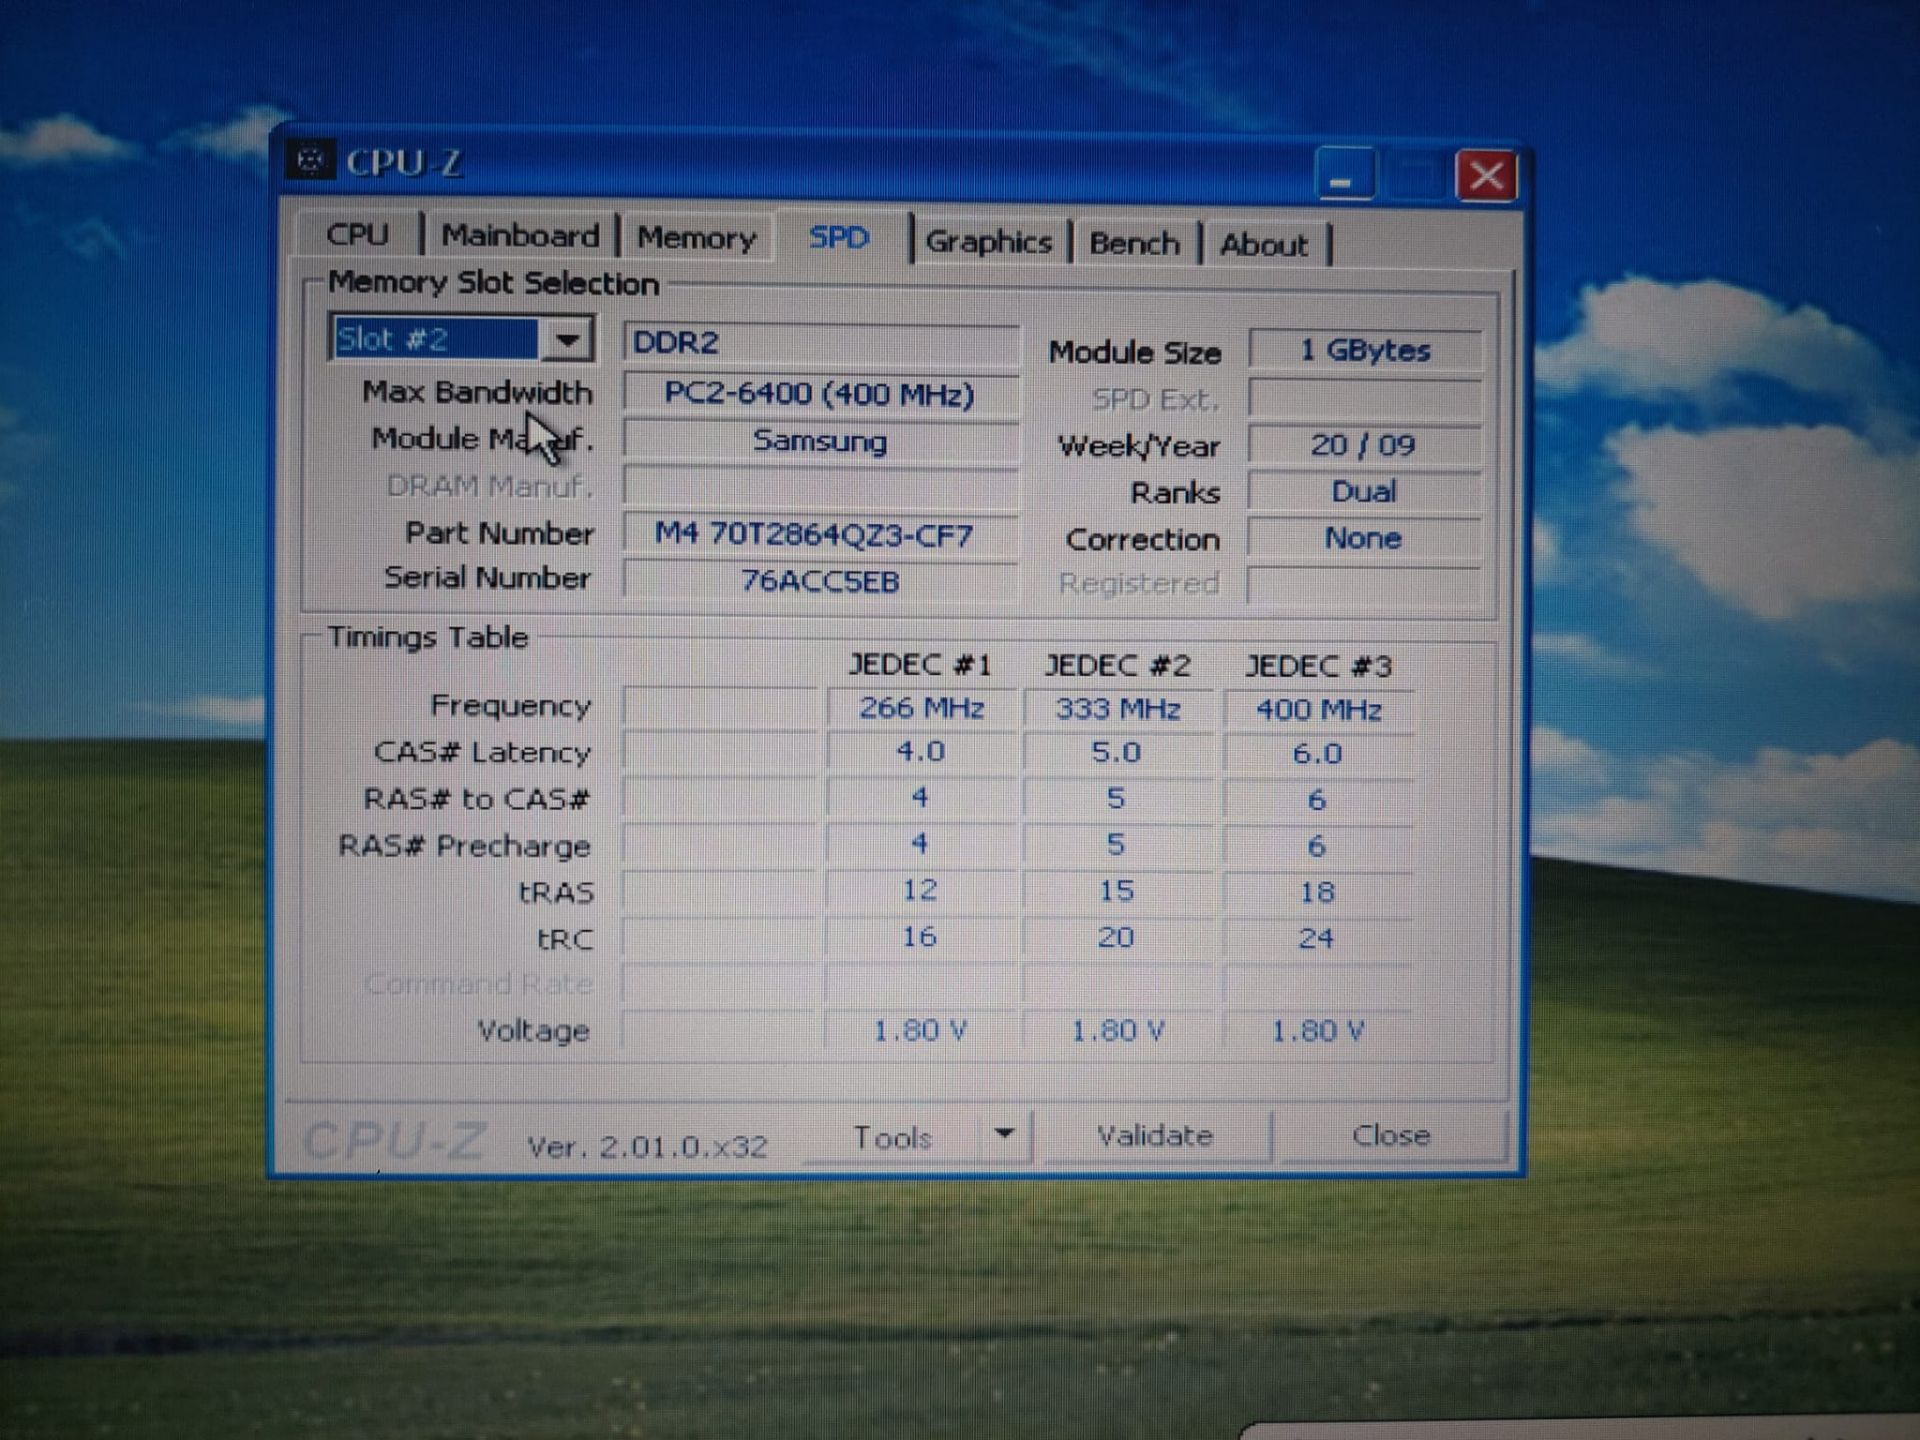This screenshot has width=1920, height=1440.
Task: Switch to the CPU tab
Action: [357, 234]
